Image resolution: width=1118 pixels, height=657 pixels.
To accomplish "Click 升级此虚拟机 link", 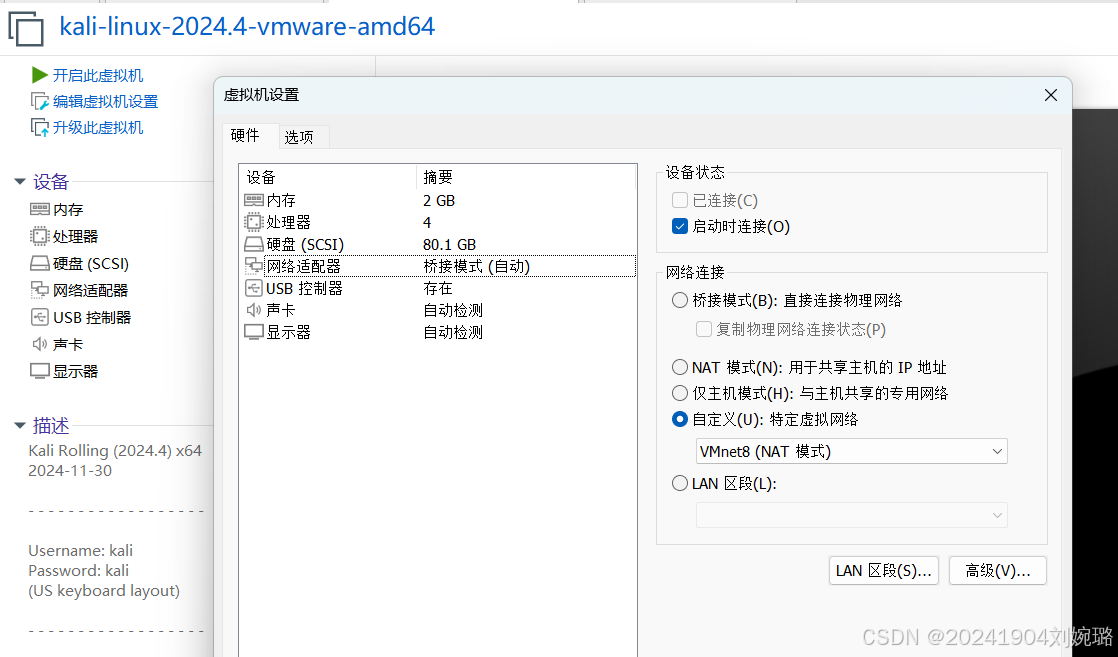I will coord(98,128).
